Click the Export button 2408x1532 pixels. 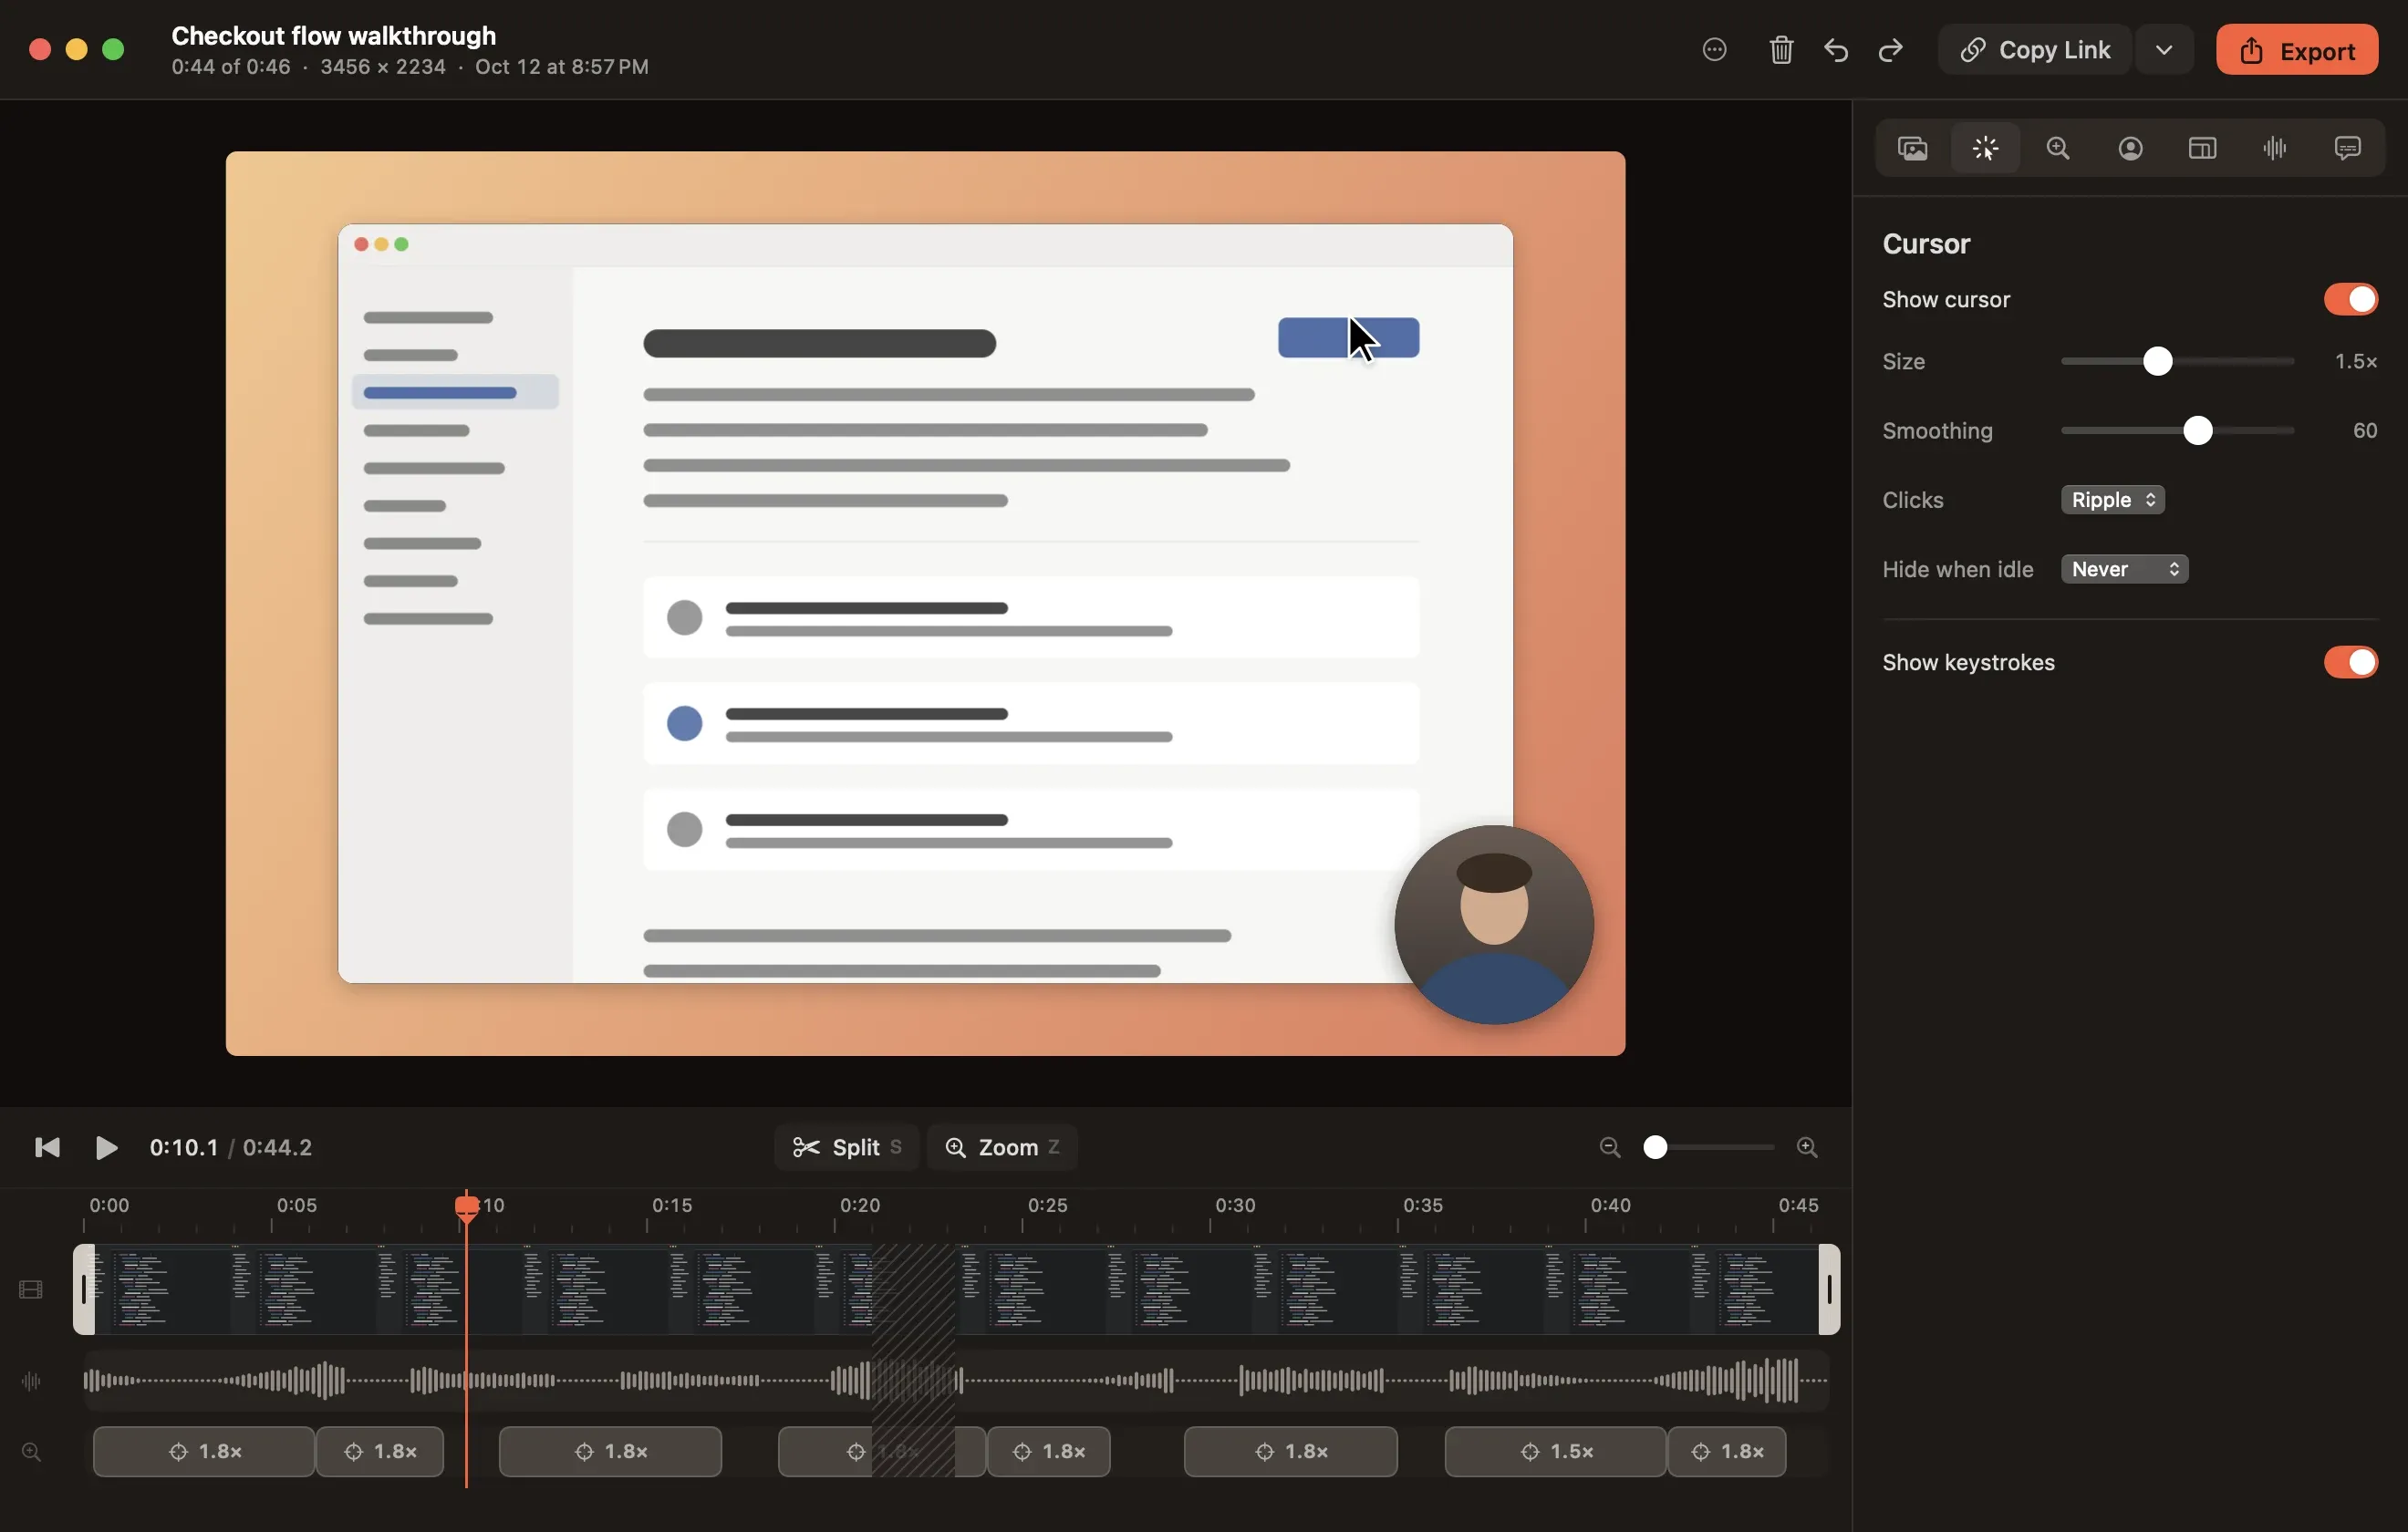point(2296,50)
